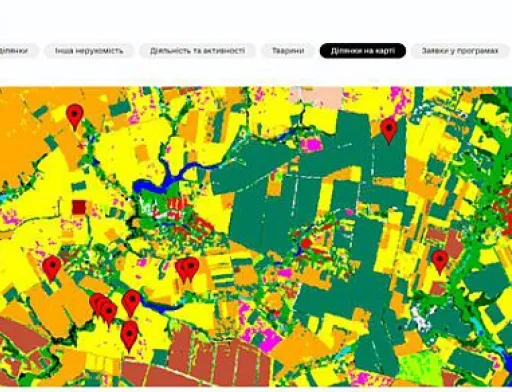Click the front marker of the central overlapping pair
512x392 pixels.
pos(191,269)
